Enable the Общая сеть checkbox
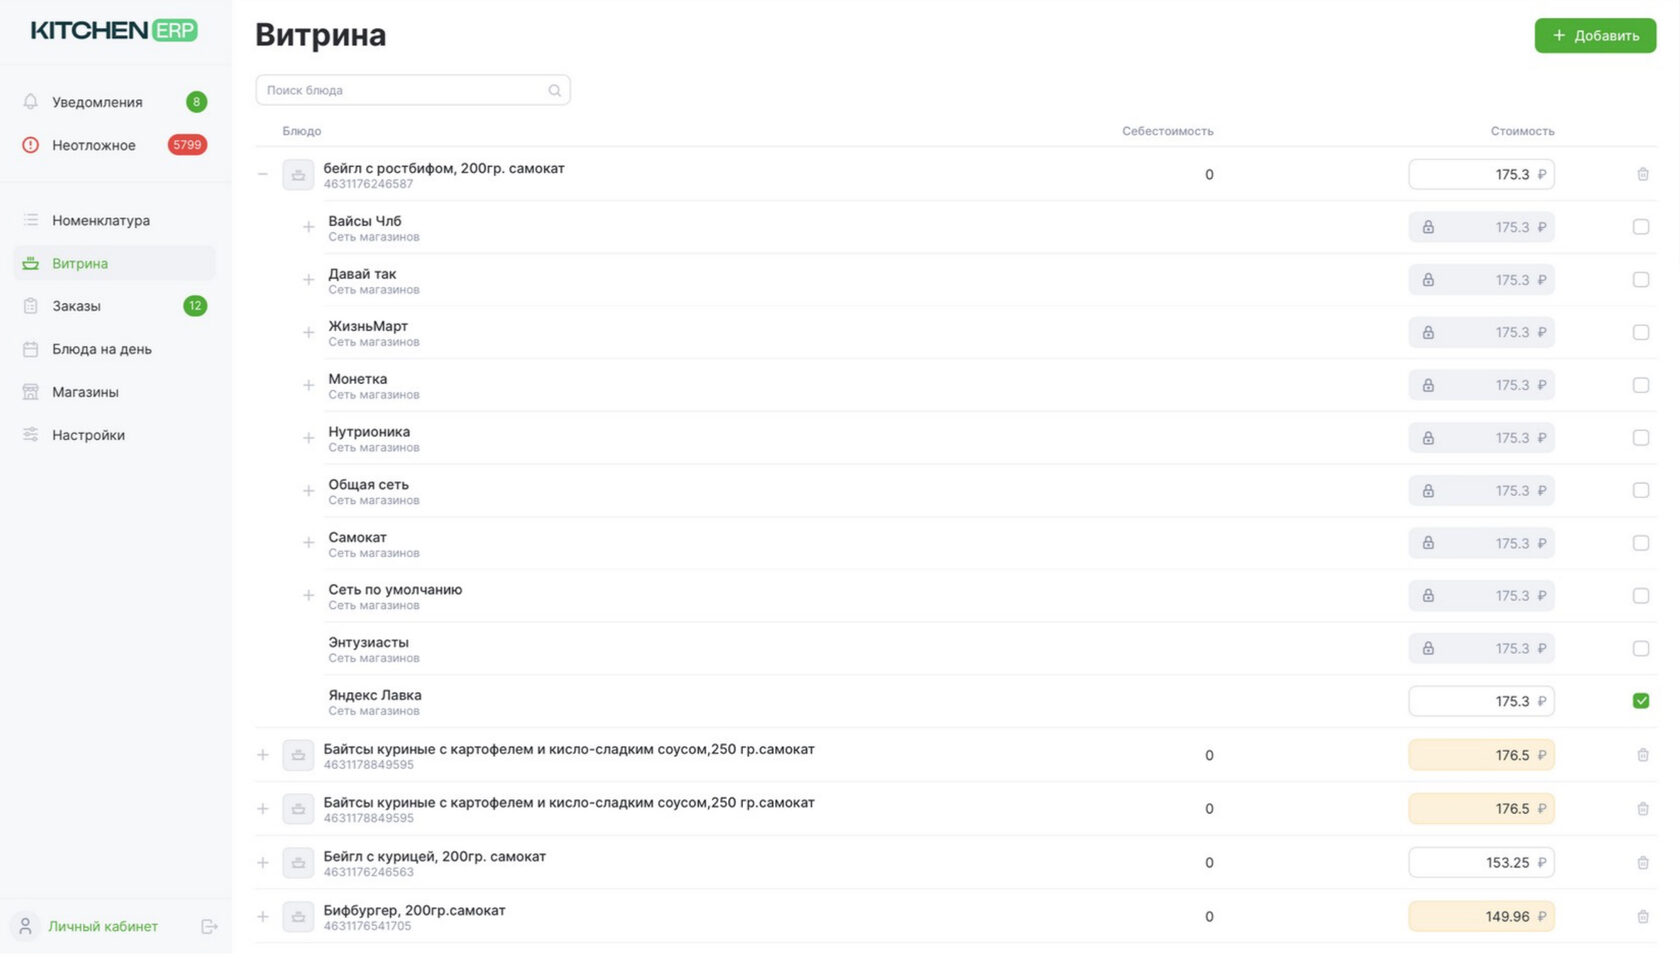This screenshot has width=1680, height=958. click(x=1640, y=490)
